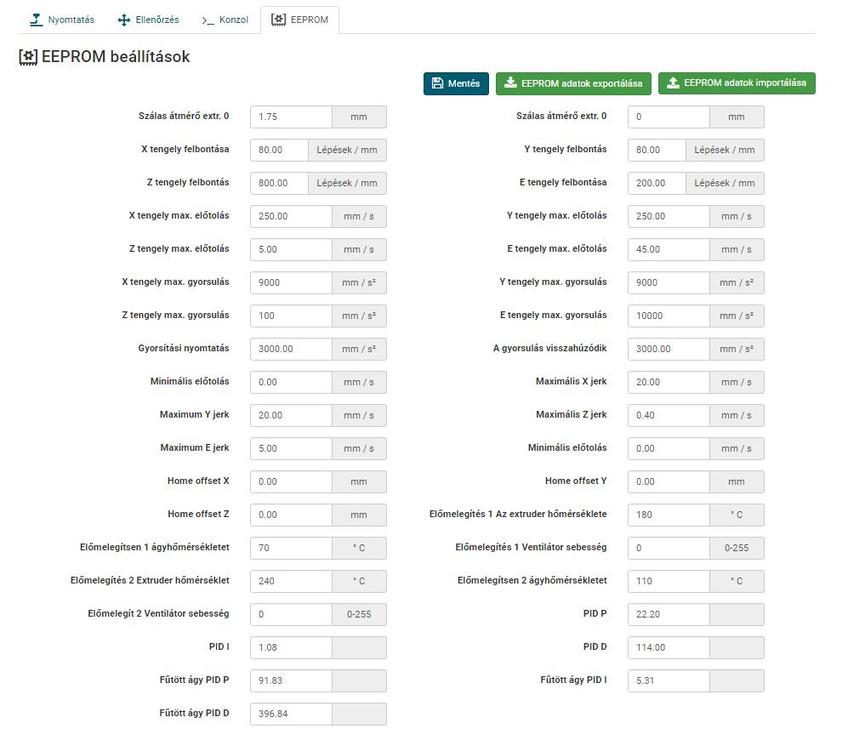Click the terminal icon on Konzol tab
This screenshot has width=848, height=740.
tap(207, 20)
